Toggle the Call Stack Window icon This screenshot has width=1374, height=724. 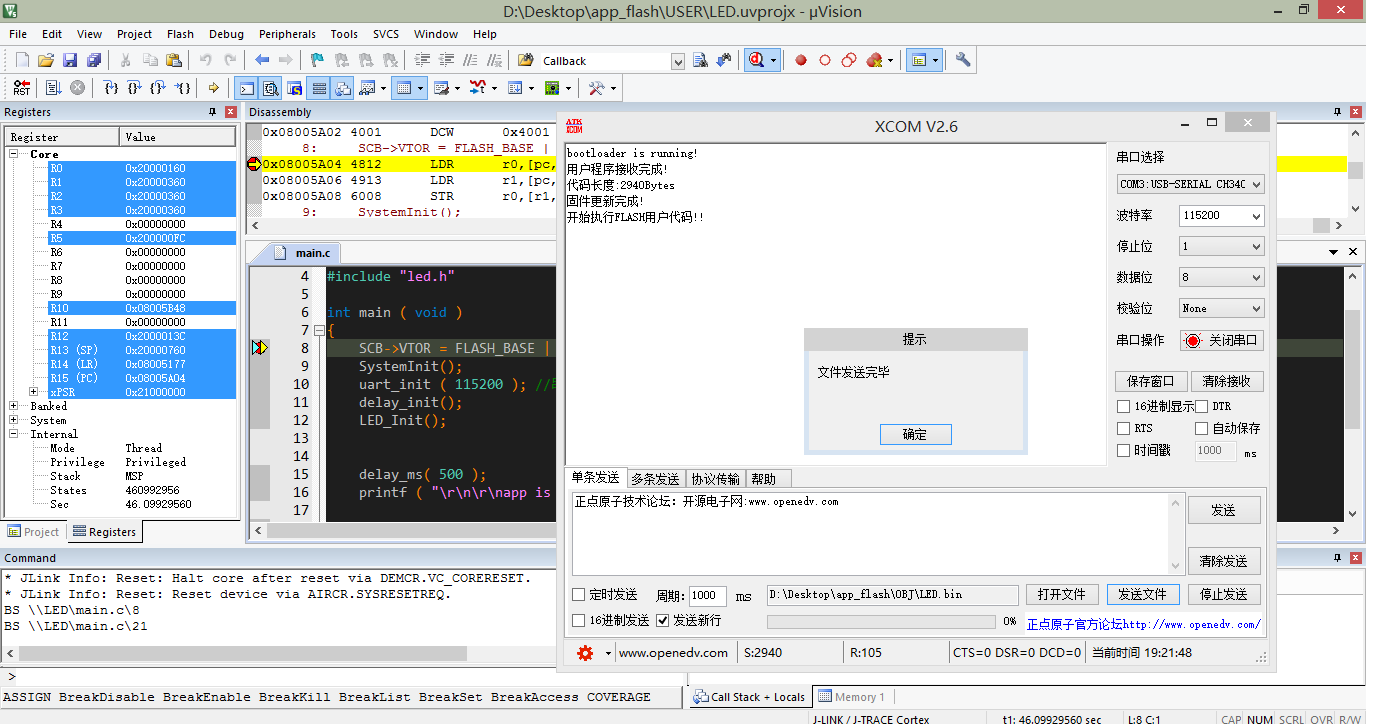[342, 88]
